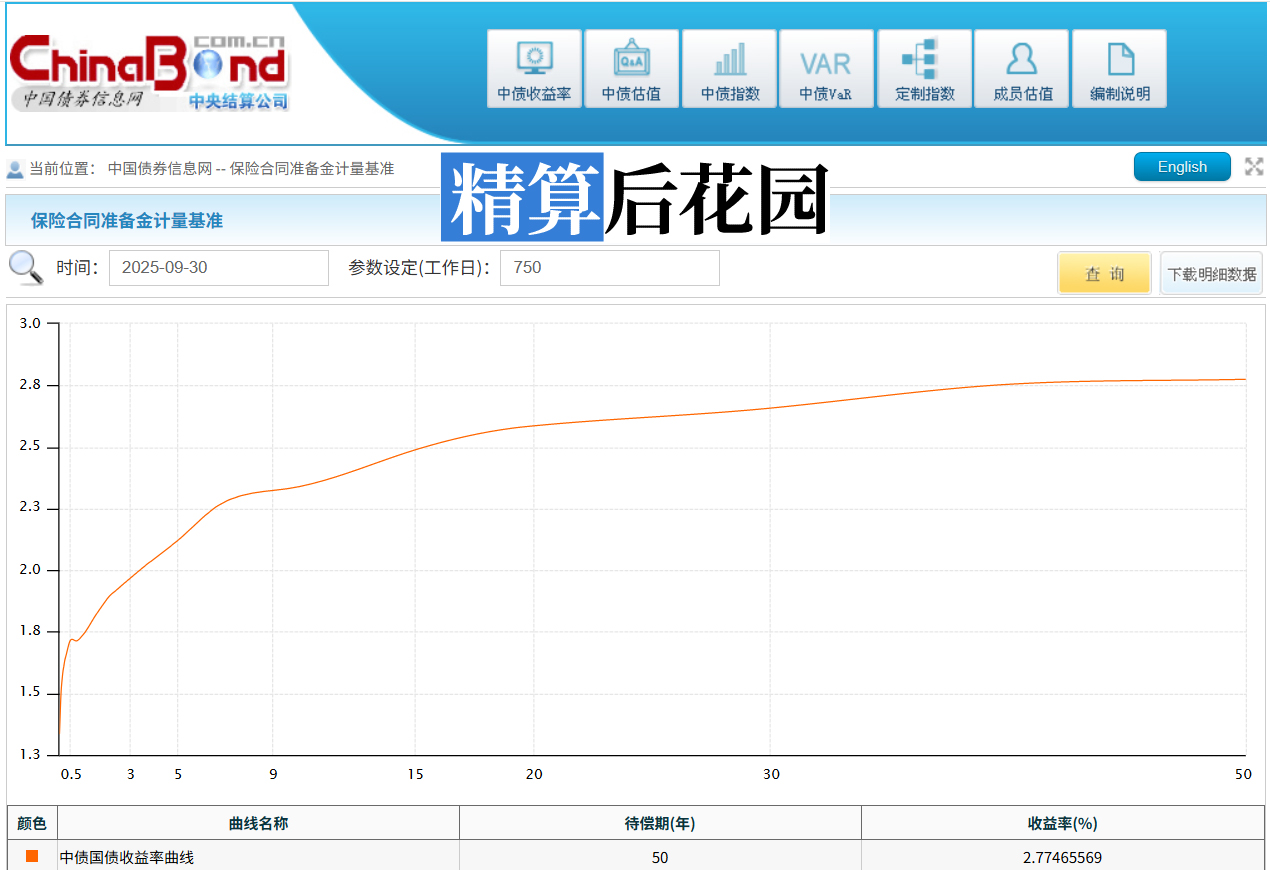
Task: Click the 保险合同准备金计量基准 section tab
Action: point(127,221)
